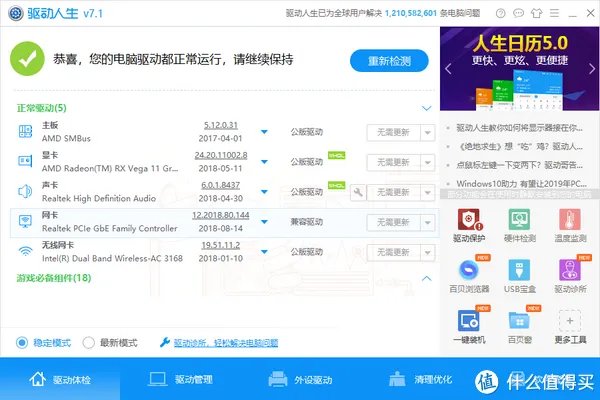Open the 驱动诊所 轻松解决电脑问题 link
The image size is (600, 400).
pos(226,343)
